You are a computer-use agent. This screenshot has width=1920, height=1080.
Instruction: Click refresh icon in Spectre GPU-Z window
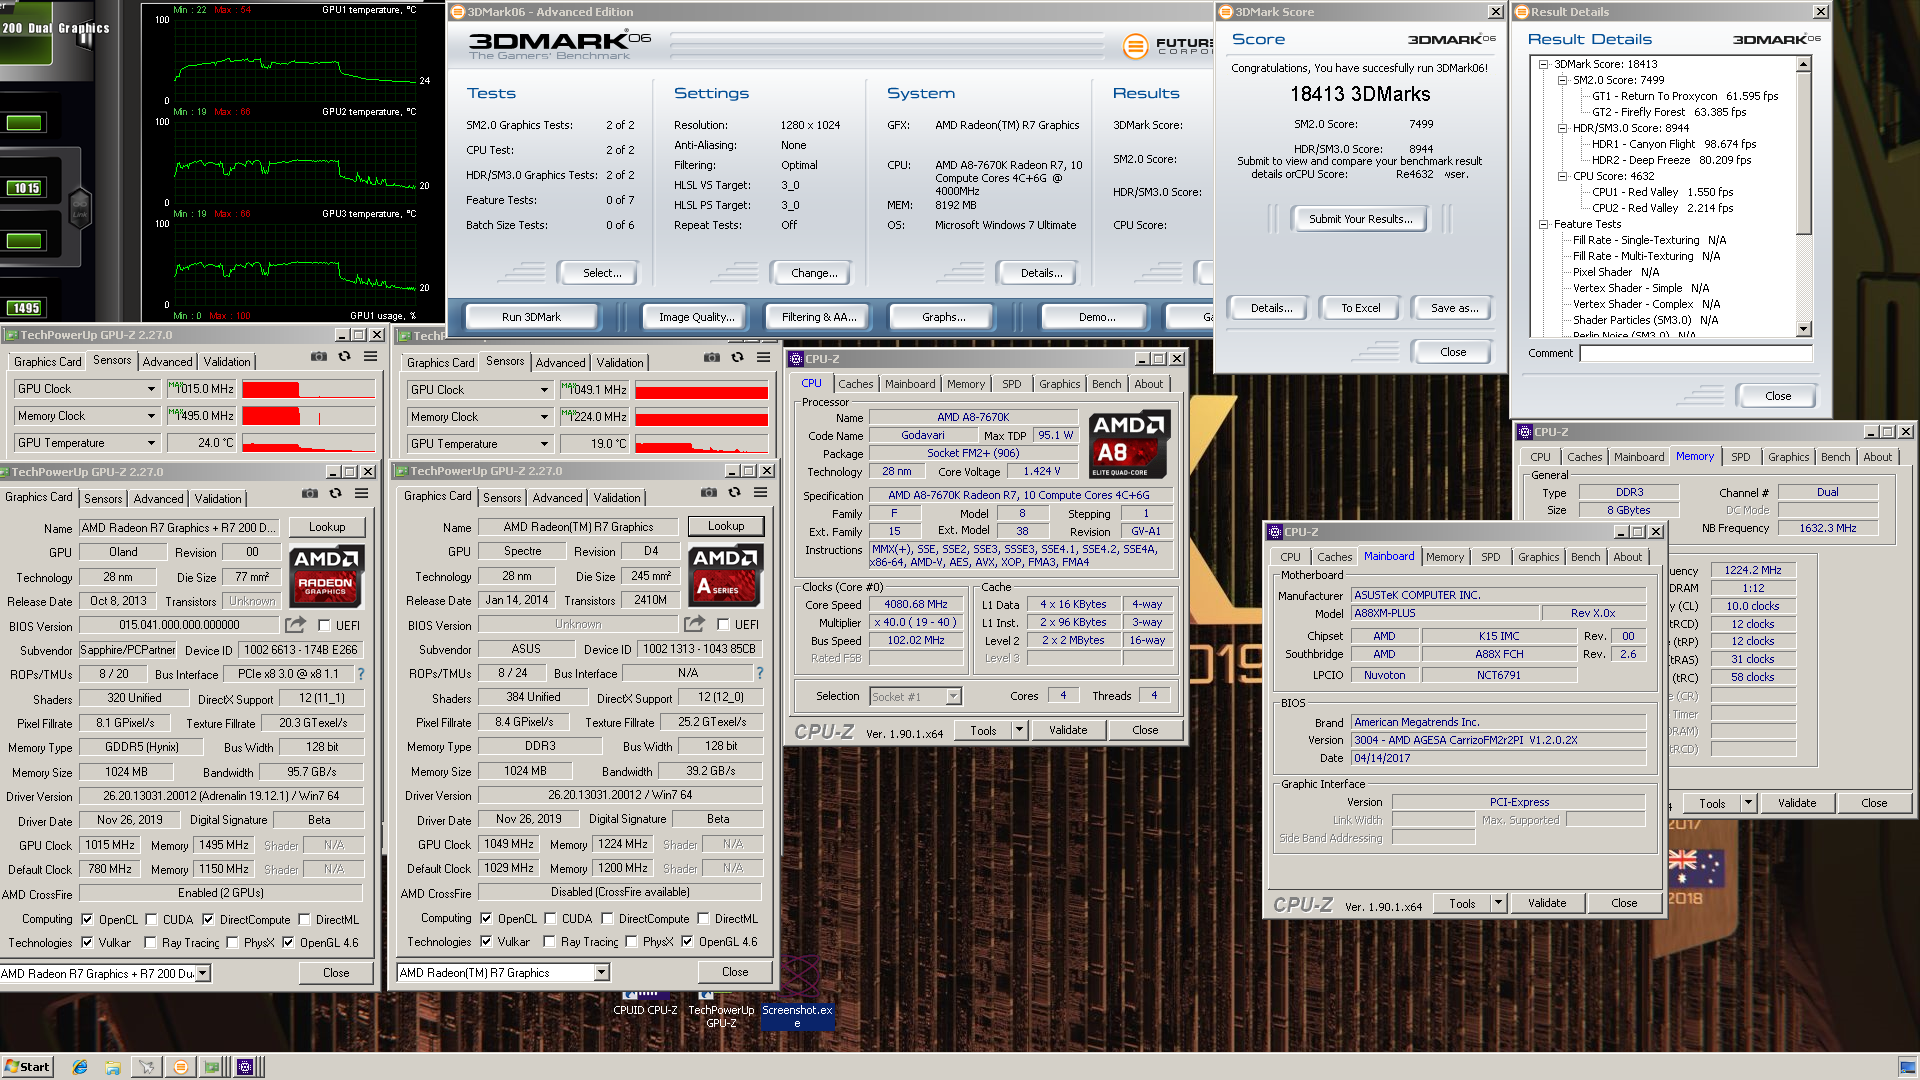(735, 492)
